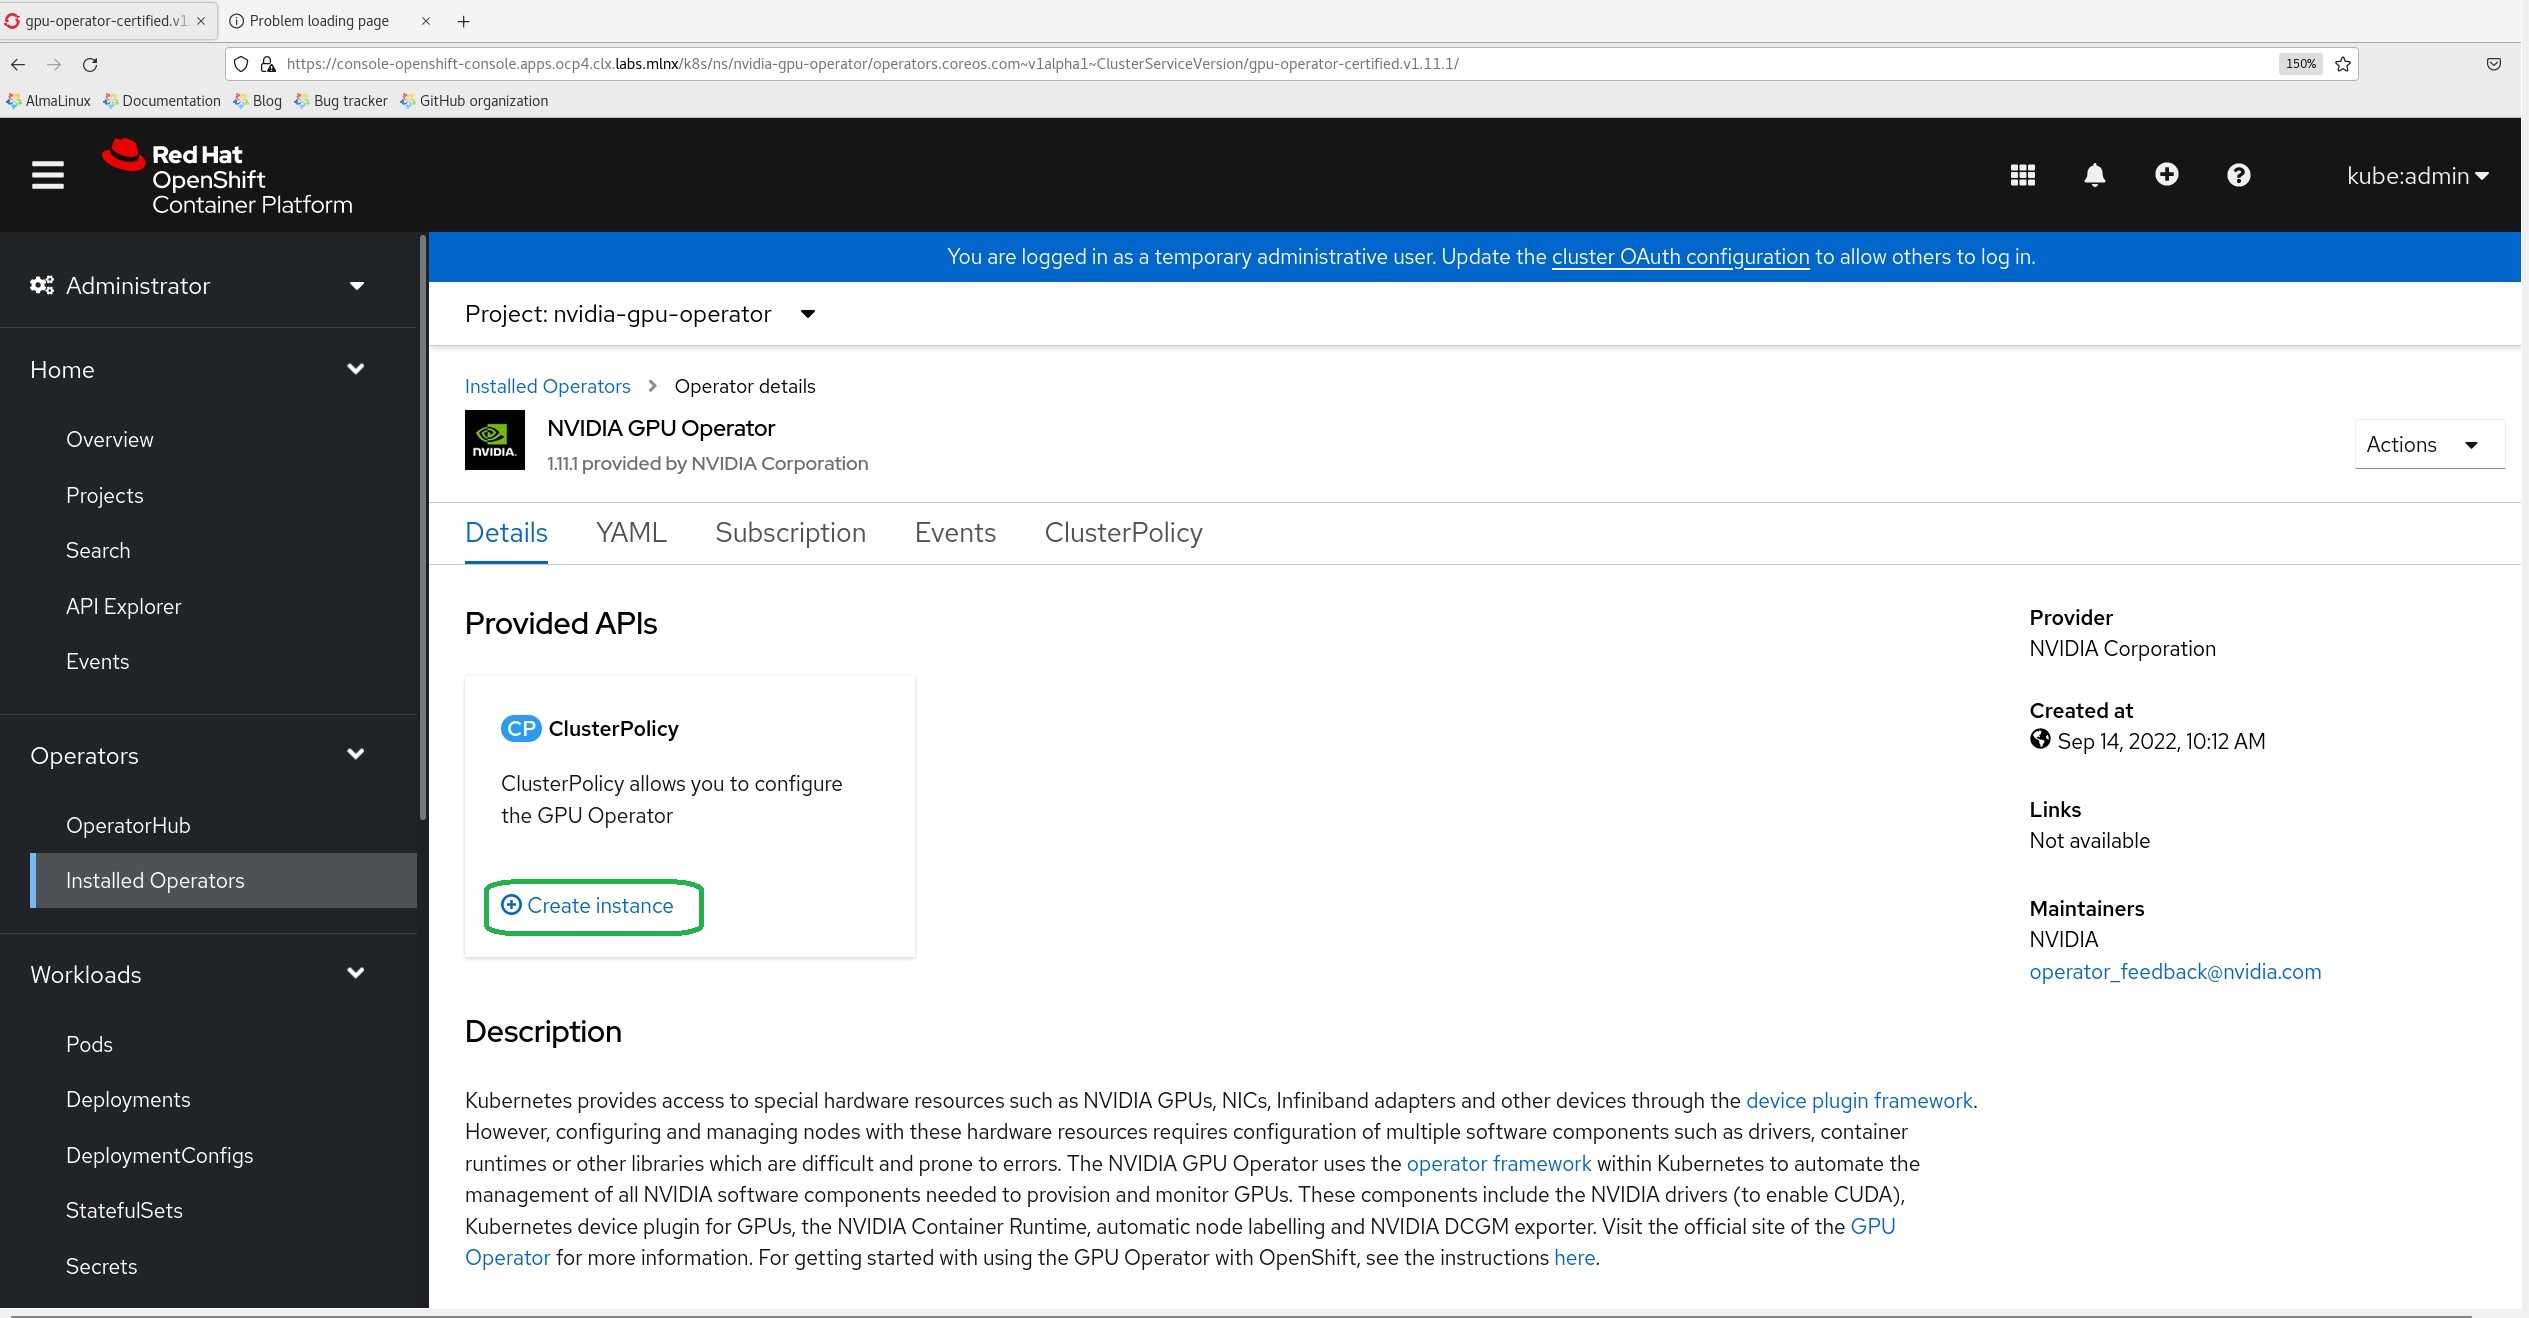Open the 'here' instructions link

1574,1258
